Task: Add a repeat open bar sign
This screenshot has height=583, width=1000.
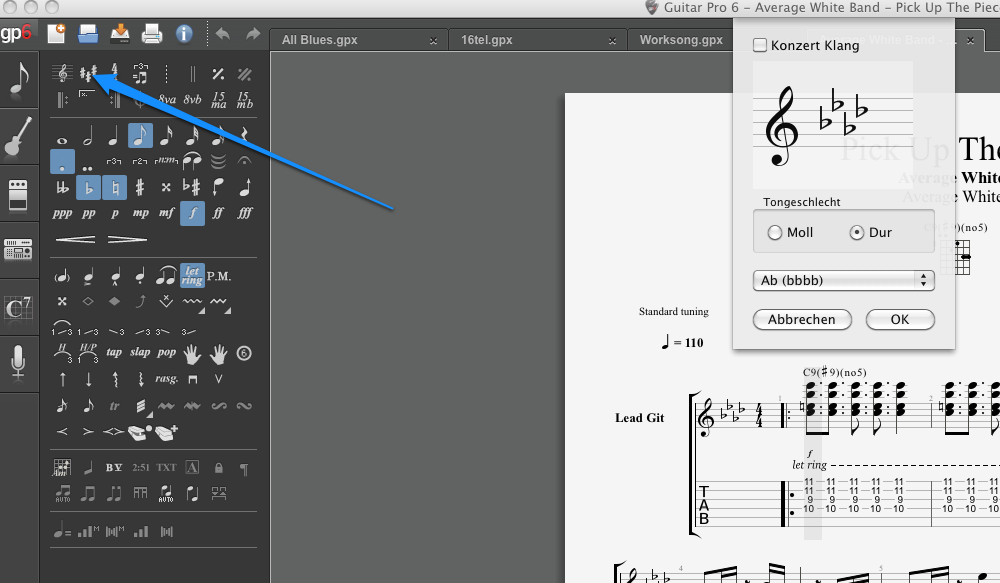Action: (62, 100)
